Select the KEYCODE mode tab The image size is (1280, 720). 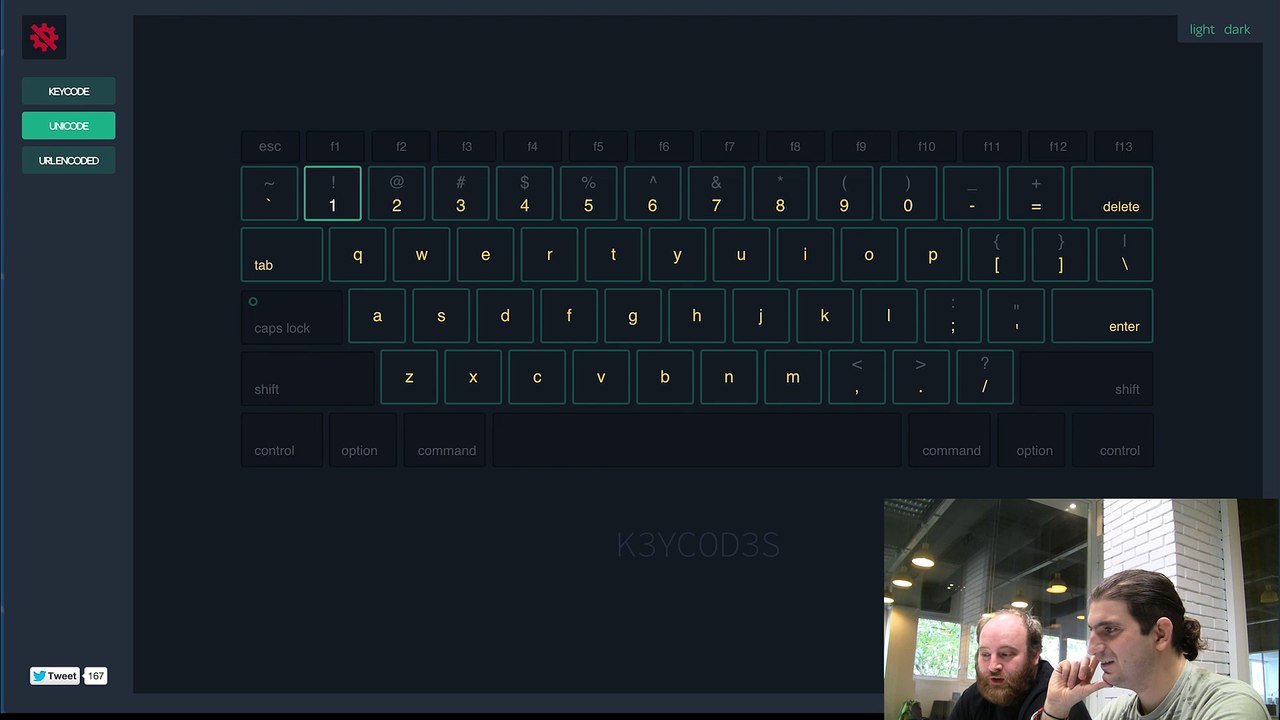click(69, 91)
